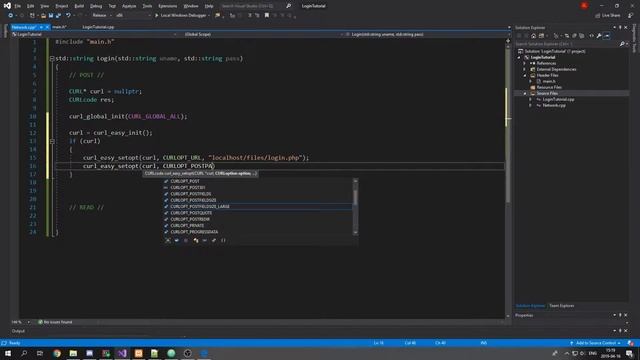Switch to the Team Explorer tab
Screen dimensions: 640x360
561,306
